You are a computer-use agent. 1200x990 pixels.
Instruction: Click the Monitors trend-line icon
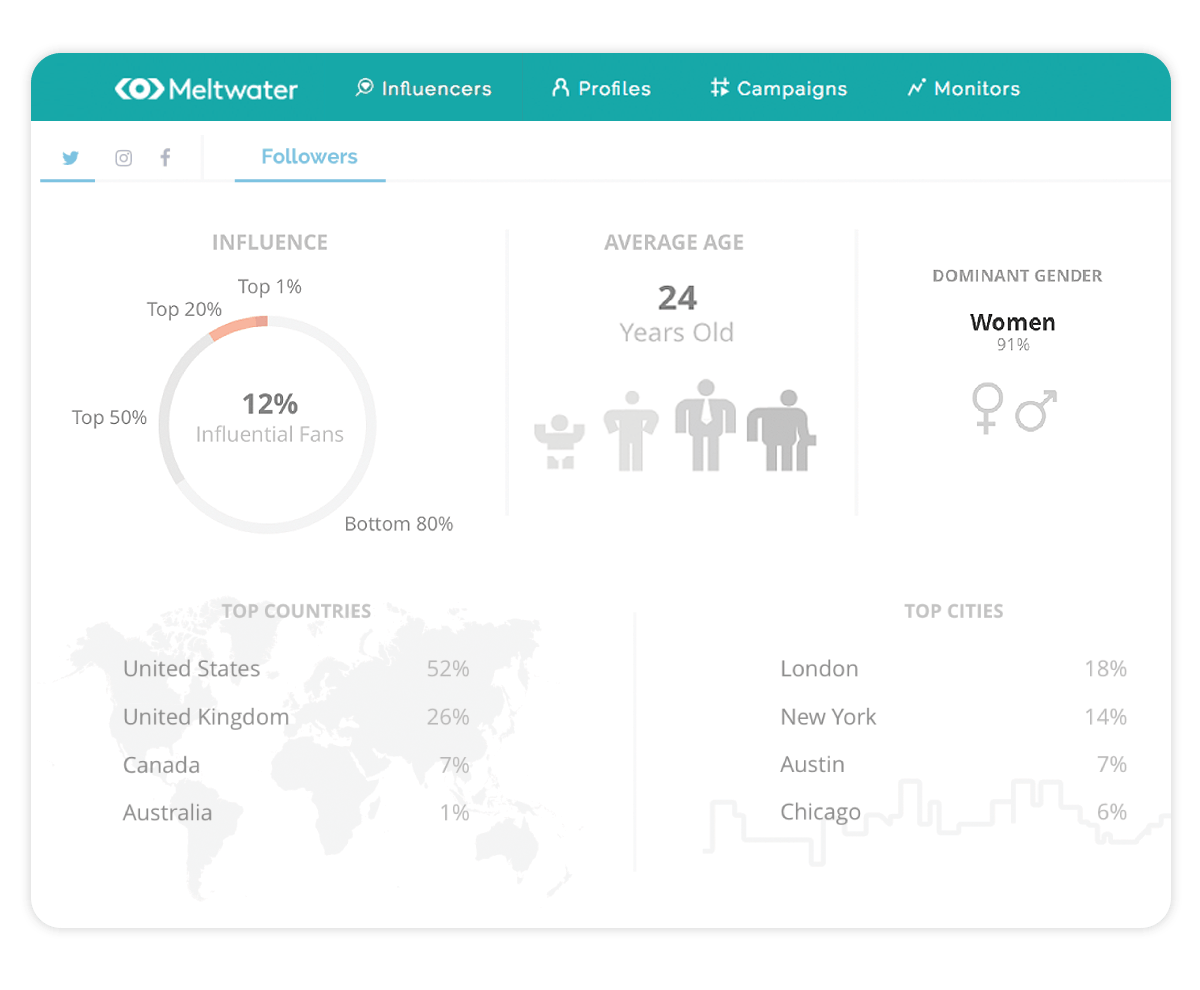tap(914, 88)
